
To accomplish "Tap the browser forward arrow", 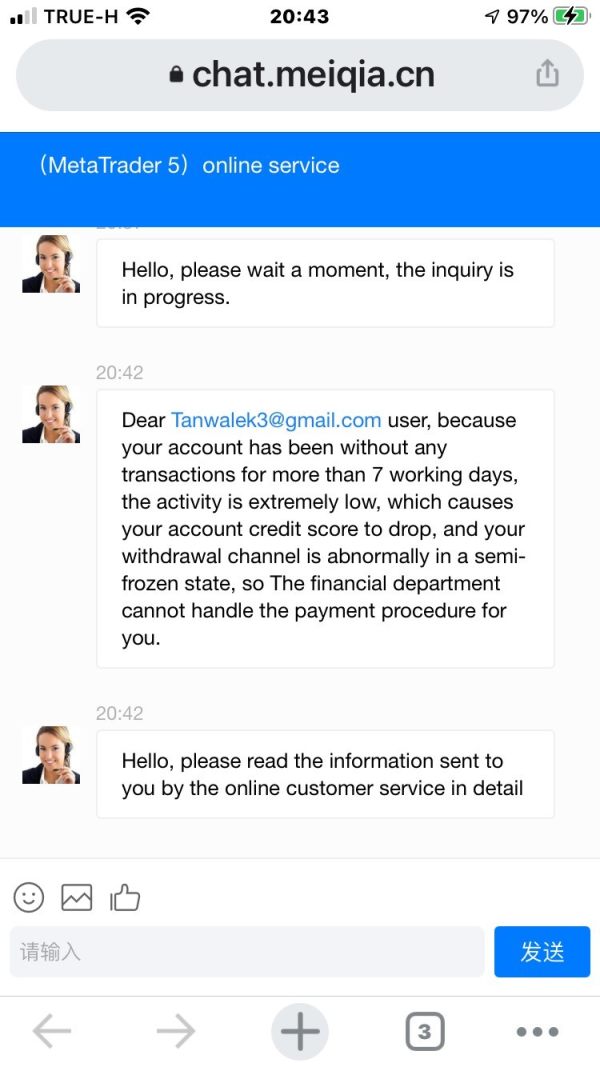I will 176,1032.
